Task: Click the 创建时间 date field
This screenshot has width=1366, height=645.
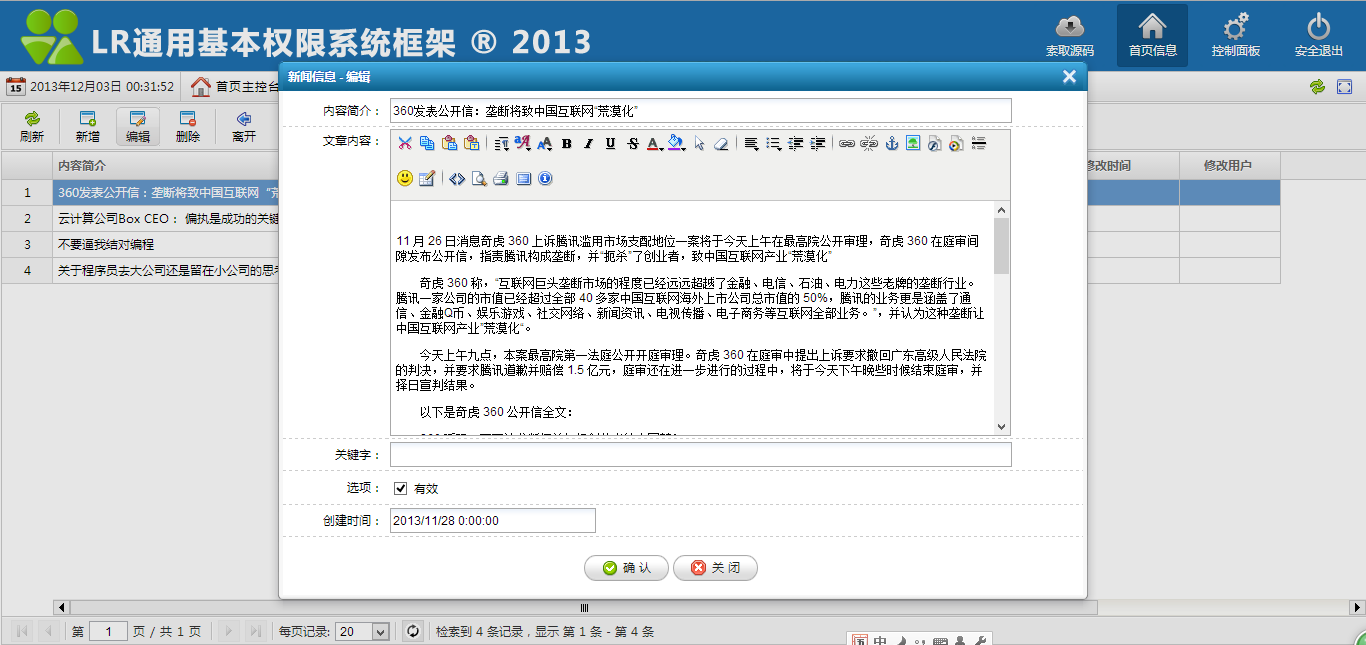Action: [x=492, y=521]
